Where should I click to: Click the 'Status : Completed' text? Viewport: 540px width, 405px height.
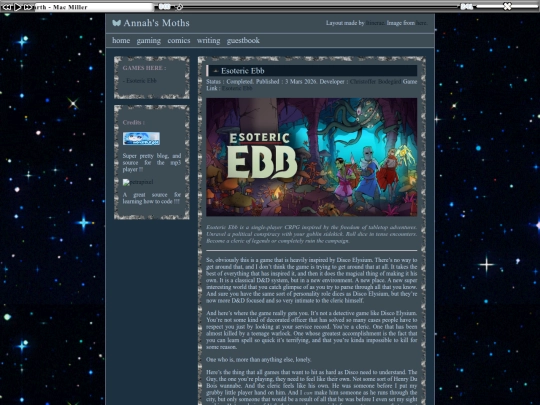pos(230,82)
